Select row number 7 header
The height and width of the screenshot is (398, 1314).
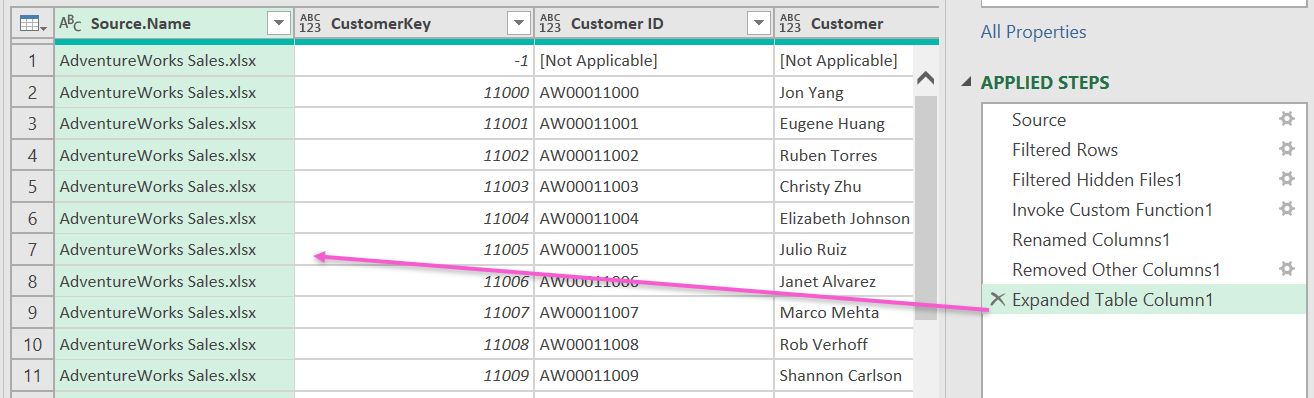(x=33, y=250)
